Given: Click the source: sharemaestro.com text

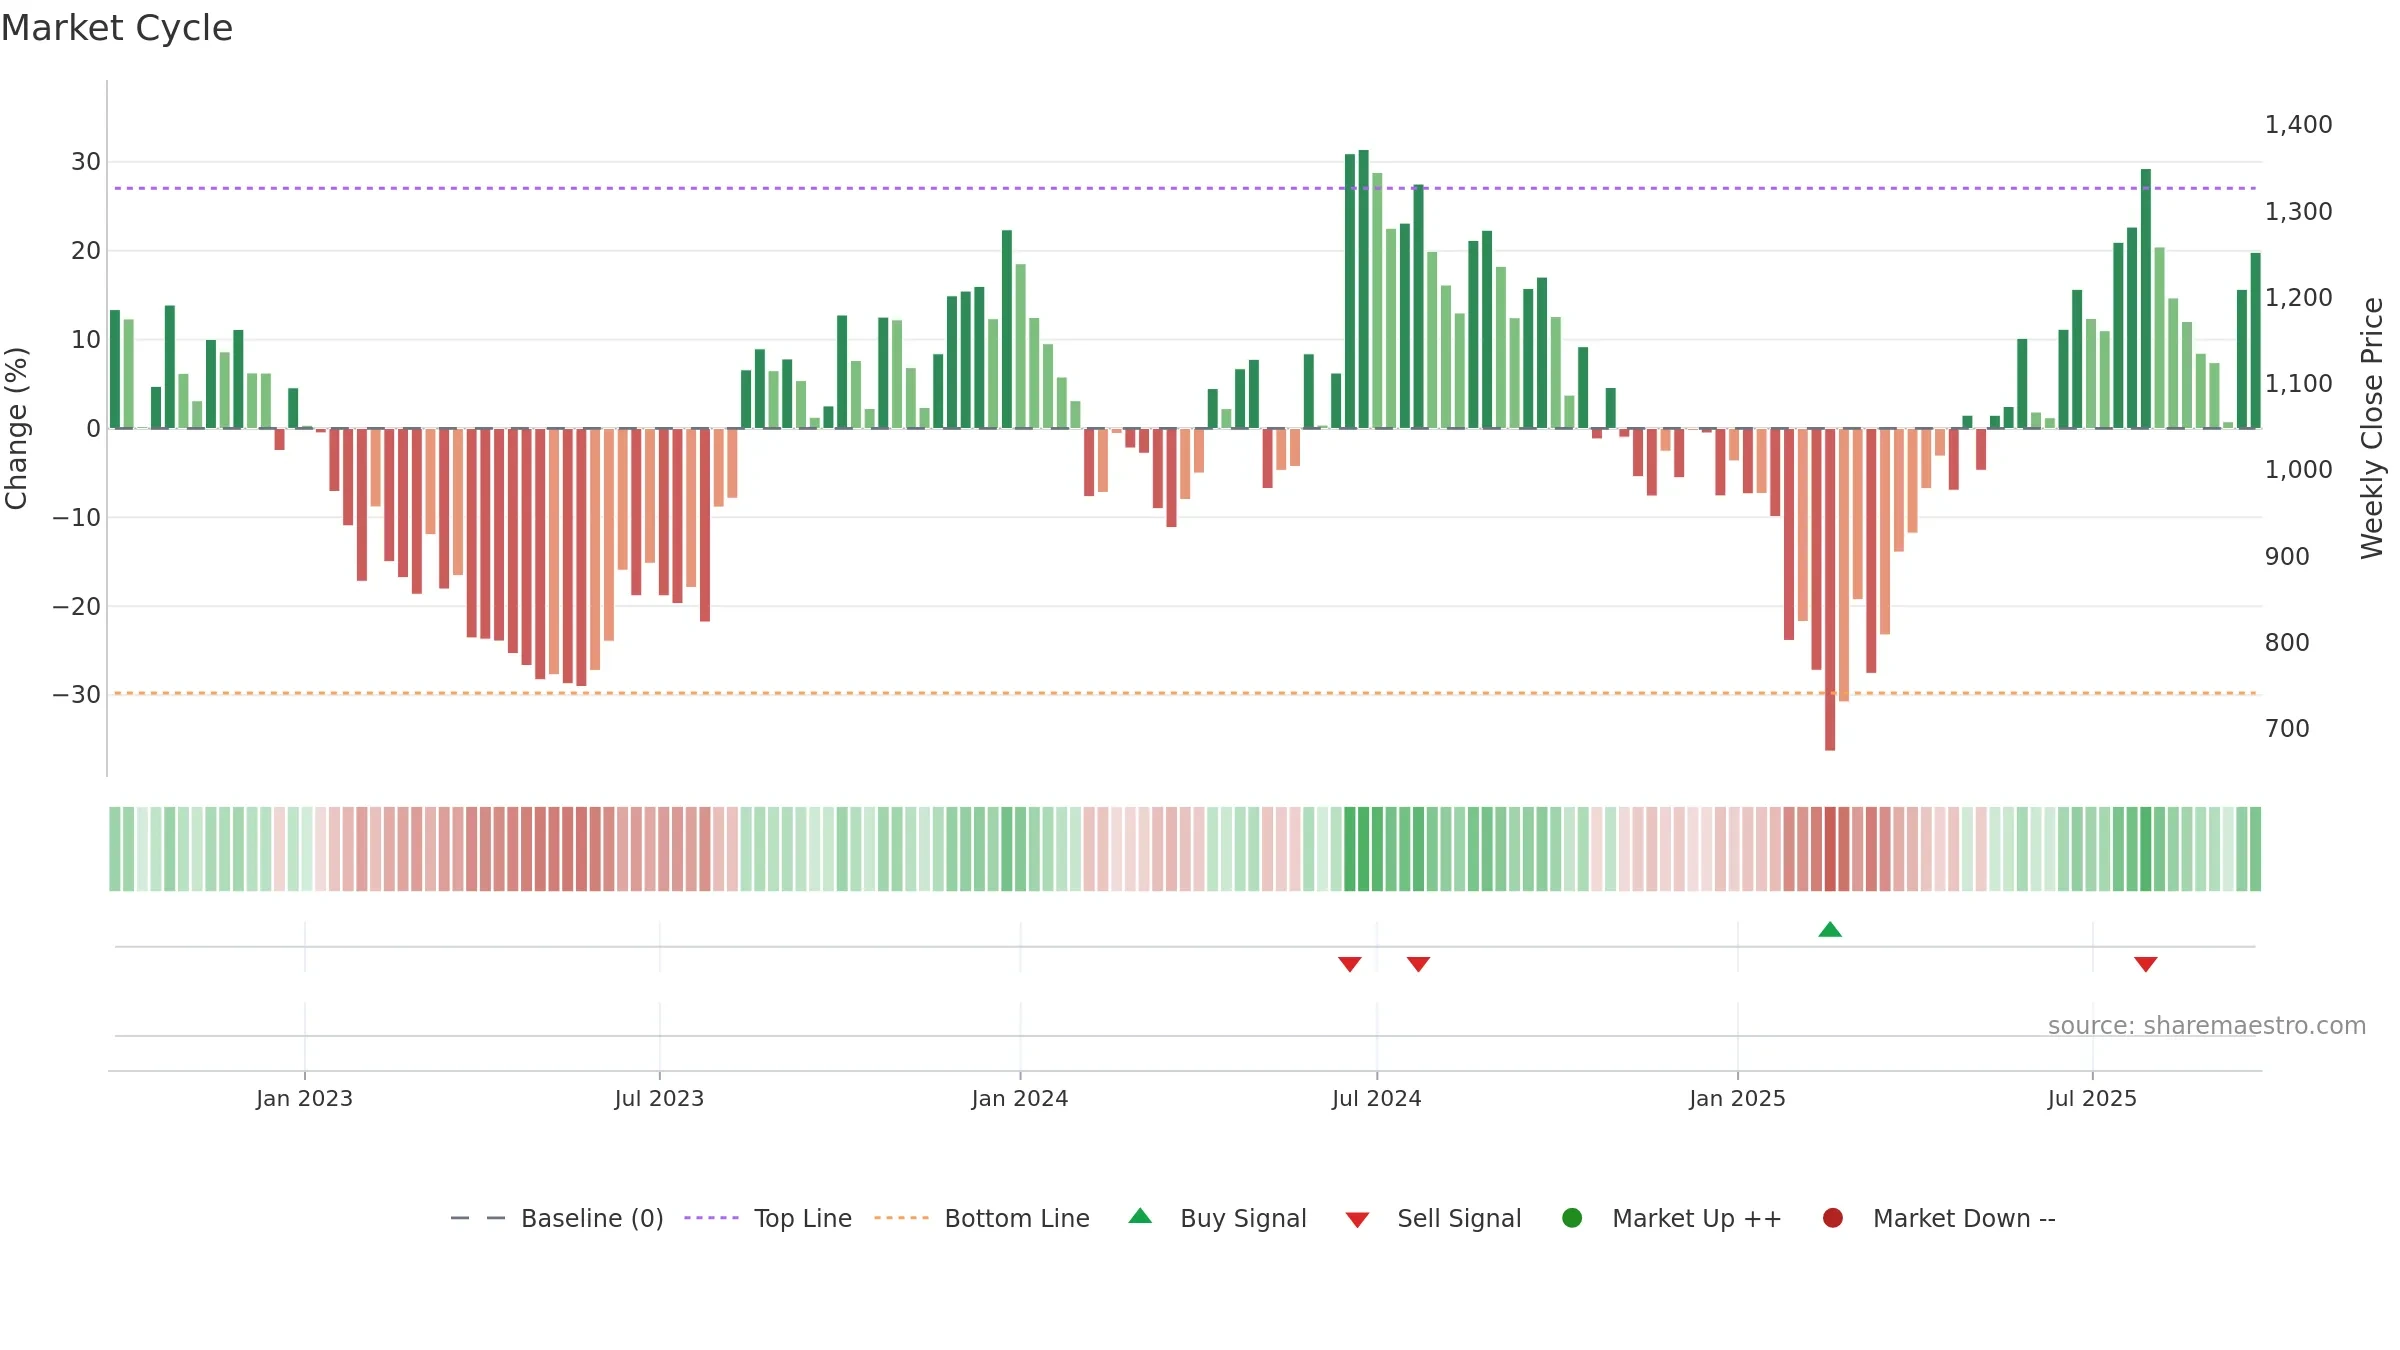Looking at the screenshot, I should click(x=2207, y=1026).
